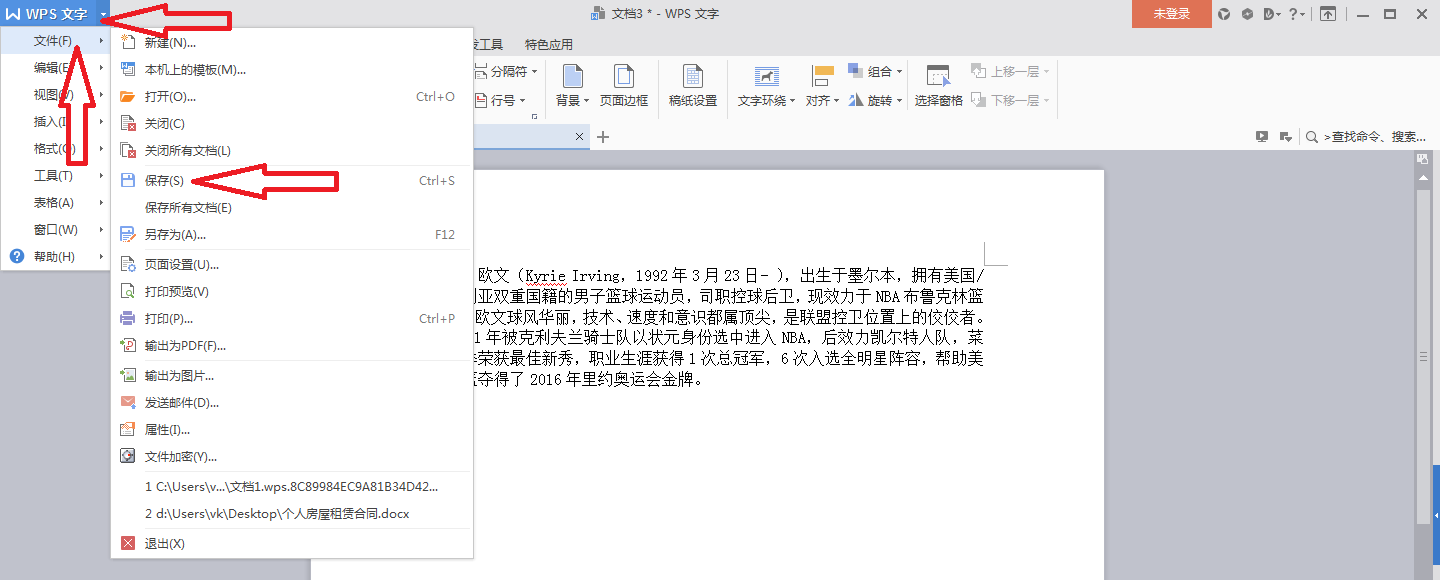
Task: Click the Export as PDF (输出为PDF) icon
Action: pyautogui.click(x=127, y=346)
